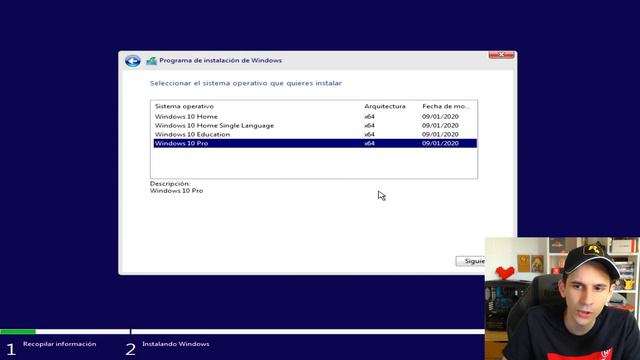
Task: Click the Sistema operativo column header
Action: pos(184,107)
